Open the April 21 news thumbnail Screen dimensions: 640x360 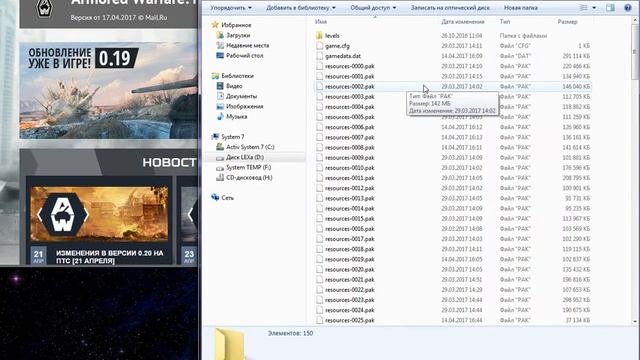(x=99, y=214)
